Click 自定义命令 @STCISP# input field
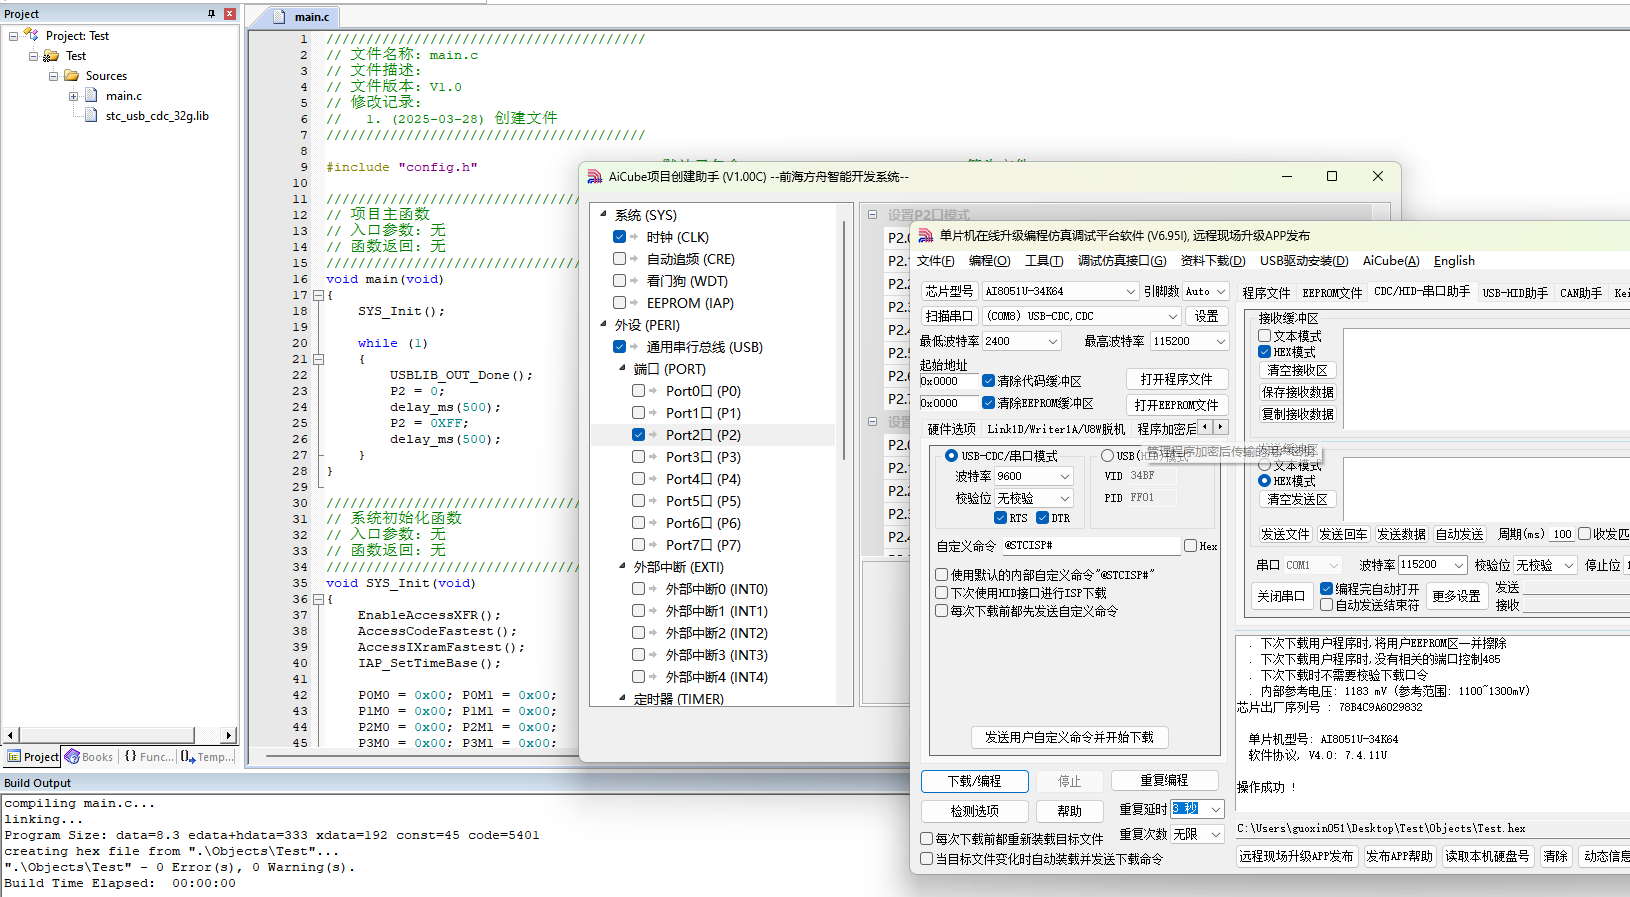This screenshot has width=1630, height=897. pos(1091,546)
